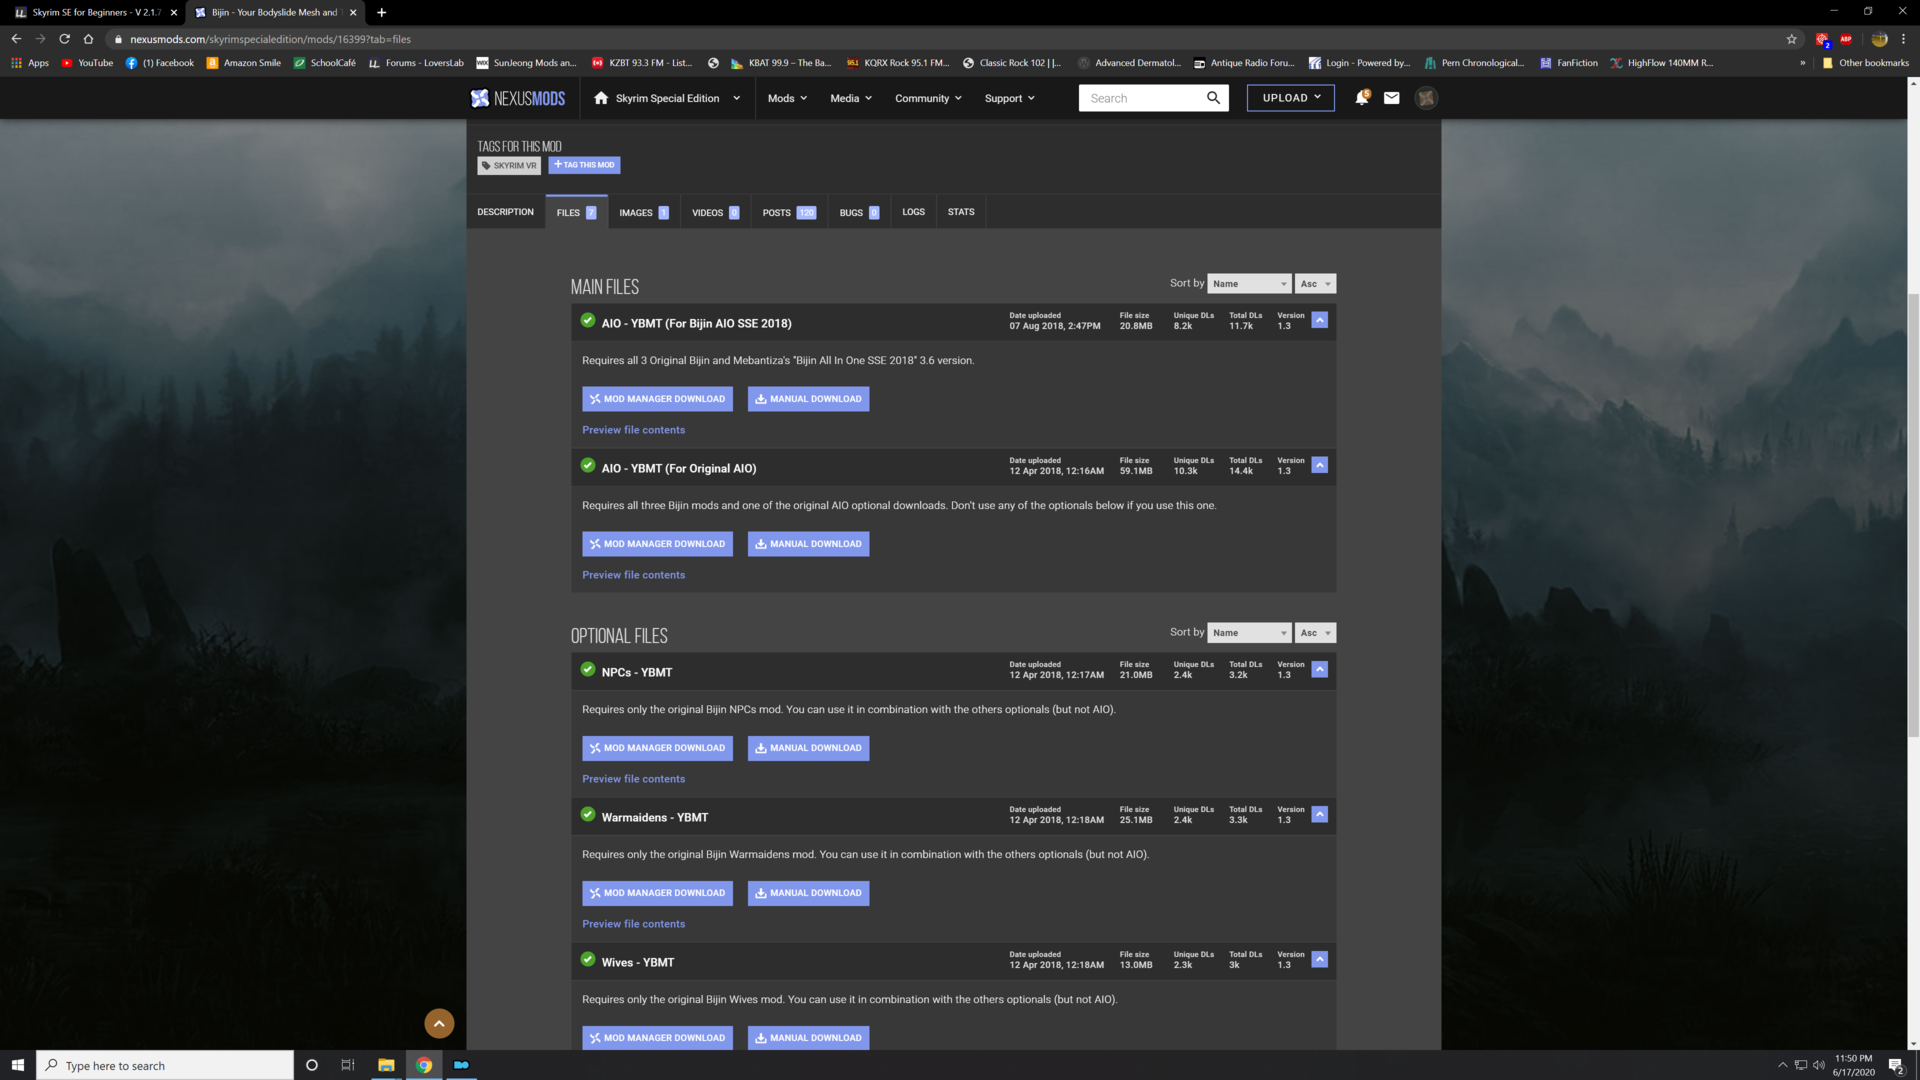Open the Adblock Plus extension icon

(1846, 39)
